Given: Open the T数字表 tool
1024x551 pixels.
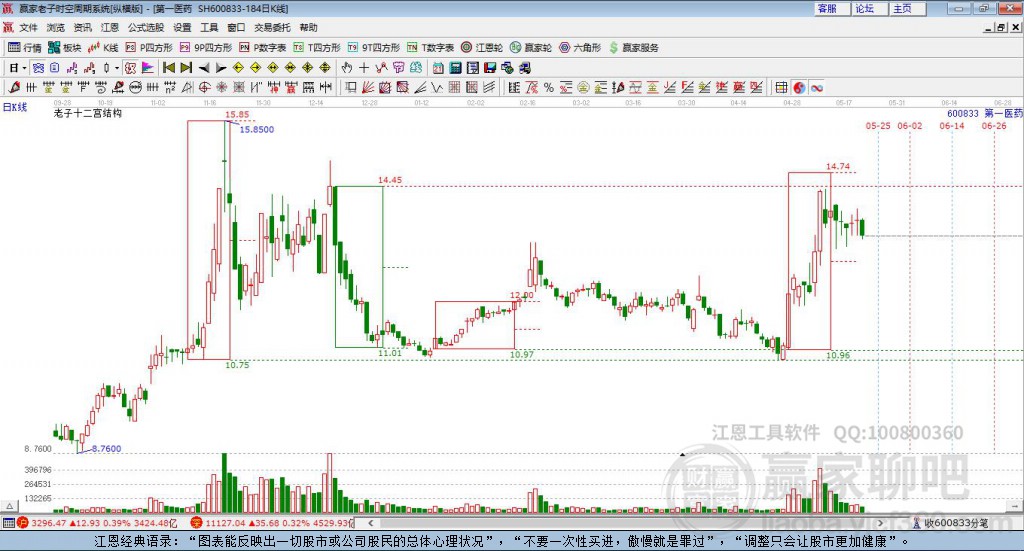Looking at the screenshot, I should pyautogui.click(x=430, y=48).
